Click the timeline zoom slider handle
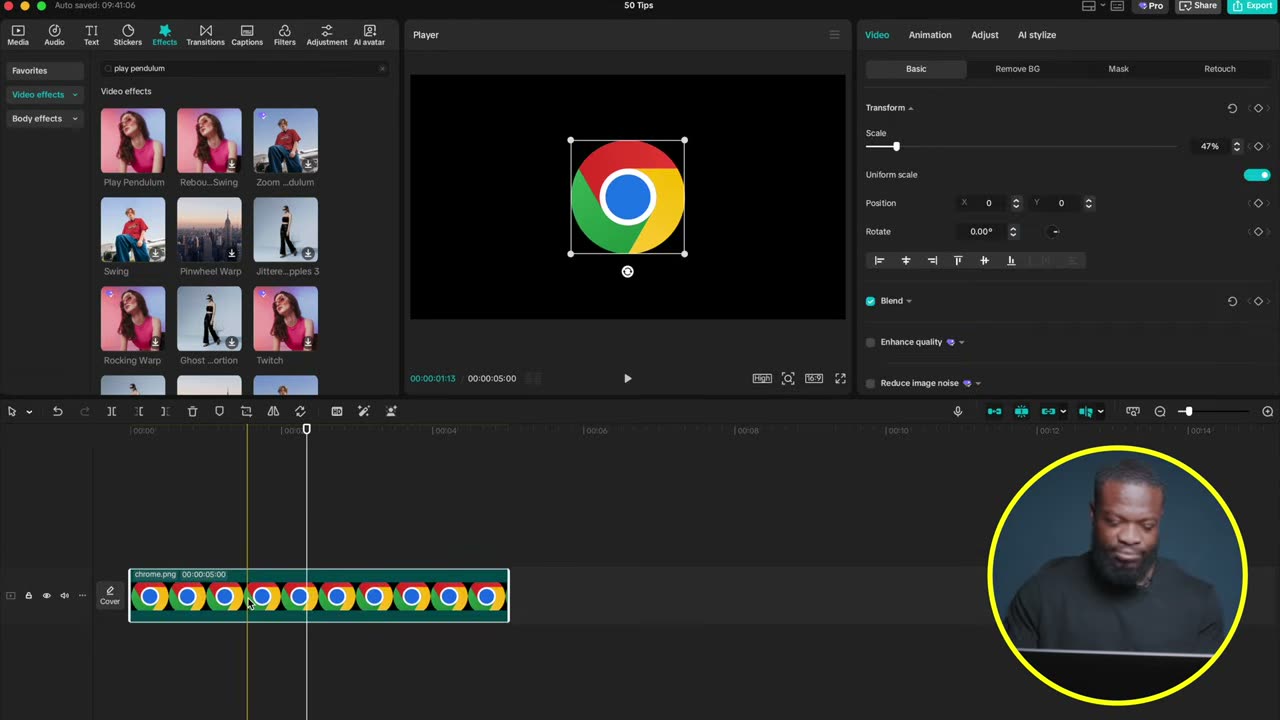The height and width of the screenshot is (720, 1280). (x=1187, y=411)
